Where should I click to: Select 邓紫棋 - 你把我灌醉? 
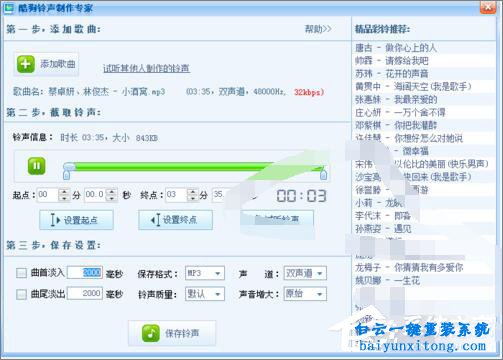point(396,125)
